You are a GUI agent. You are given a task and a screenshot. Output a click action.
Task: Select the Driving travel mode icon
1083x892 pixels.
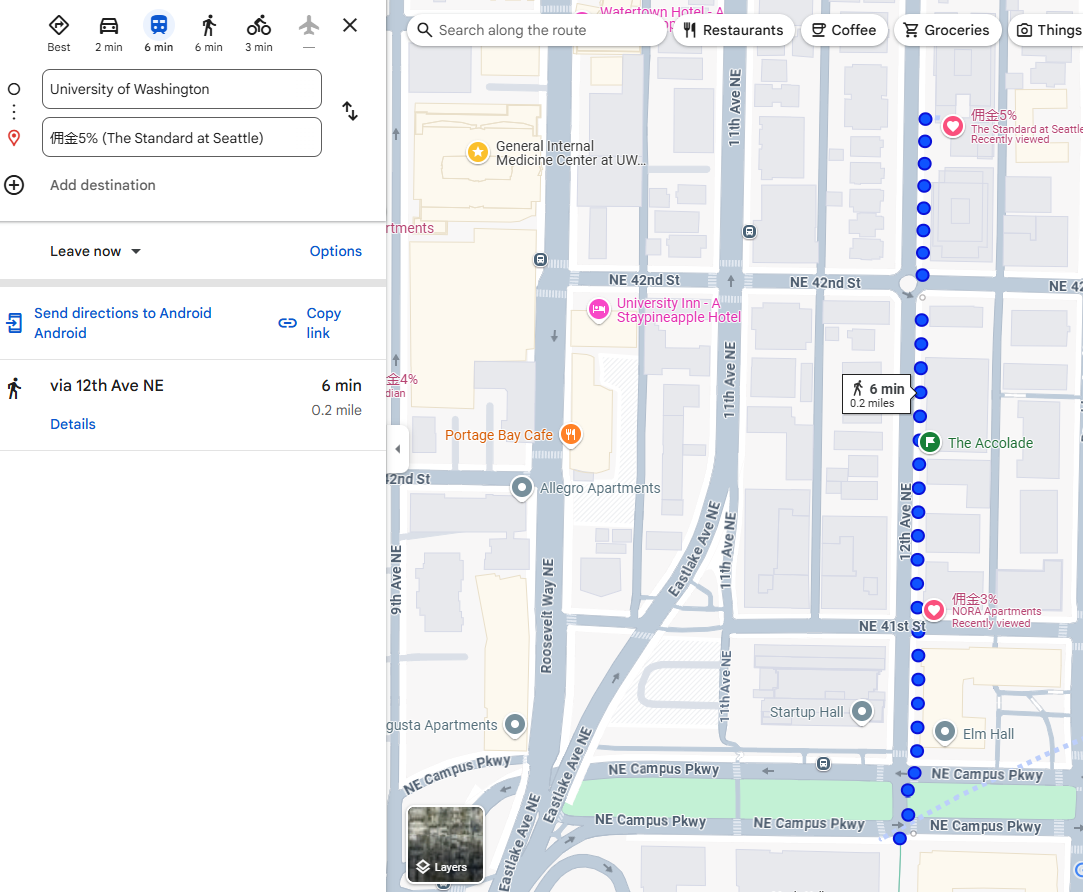tap(109, 26)
